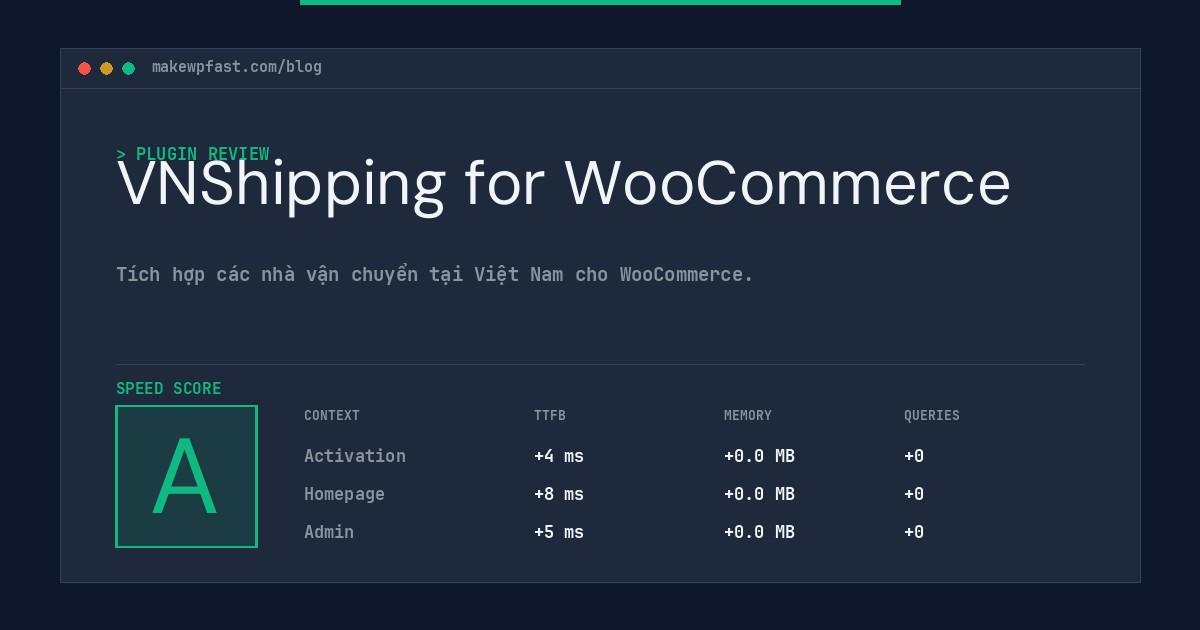Click Admin's +0 queries value

(x=914, y=532)
